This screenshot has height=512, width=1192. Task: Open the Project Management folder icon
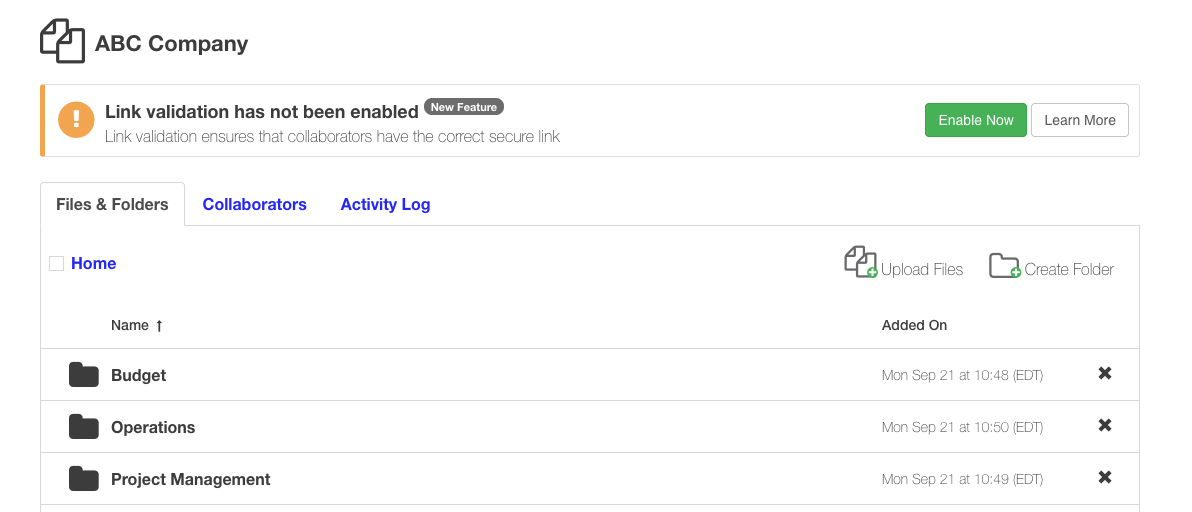click(84, 479)
